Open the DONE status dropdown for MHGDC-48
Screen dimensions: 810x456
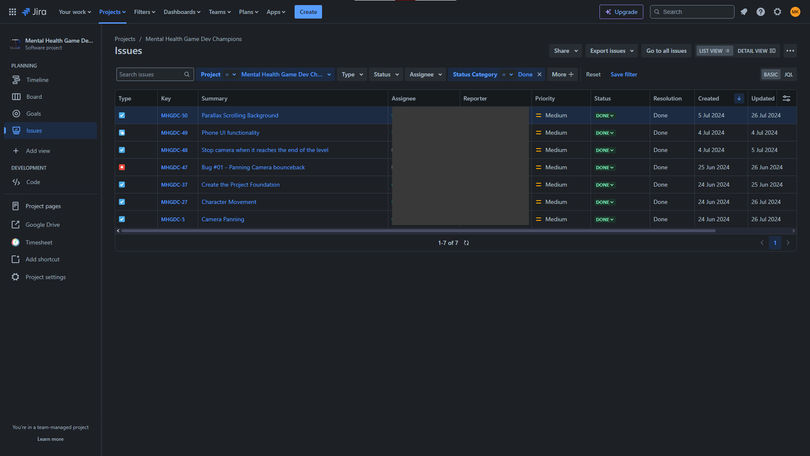pyautogui.click(x=604, y=150)
